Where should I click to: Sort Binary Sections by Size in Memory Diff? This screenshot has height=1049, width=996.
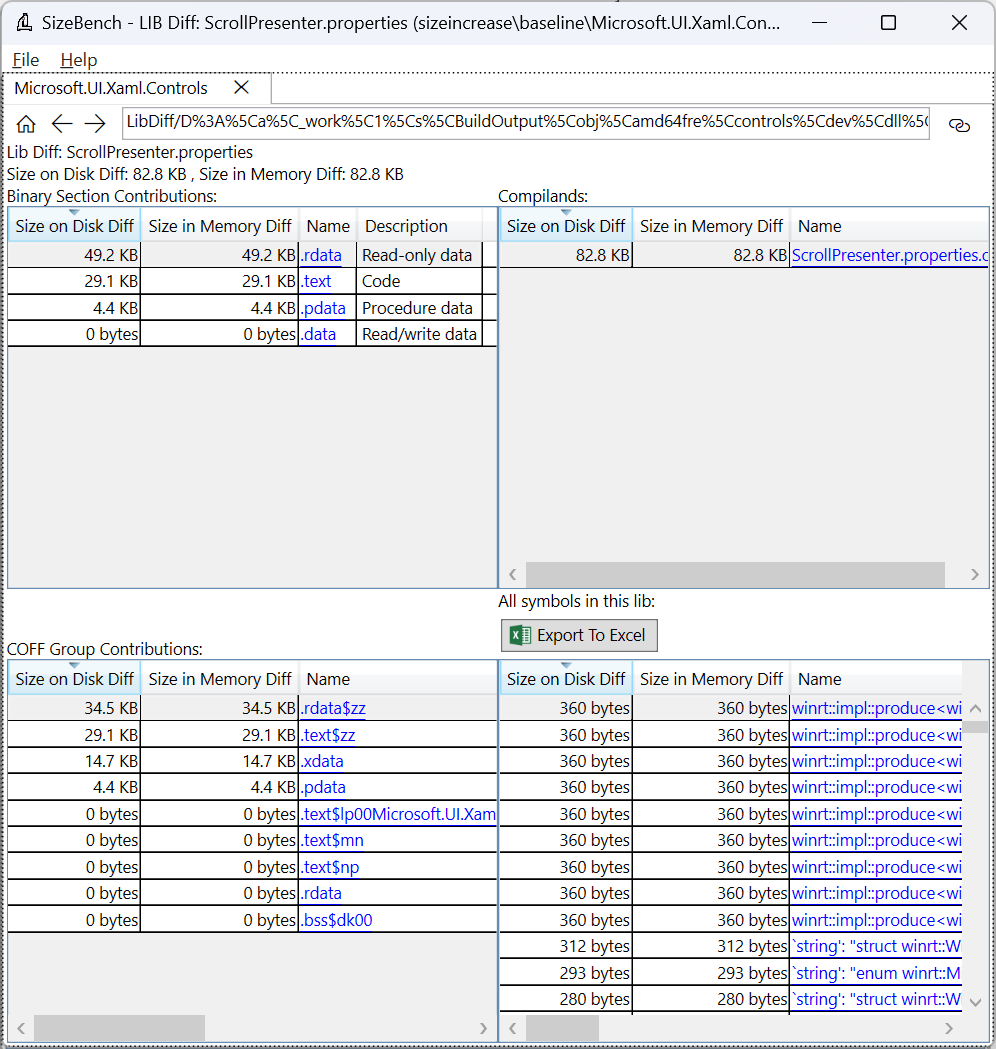[219, 225]
